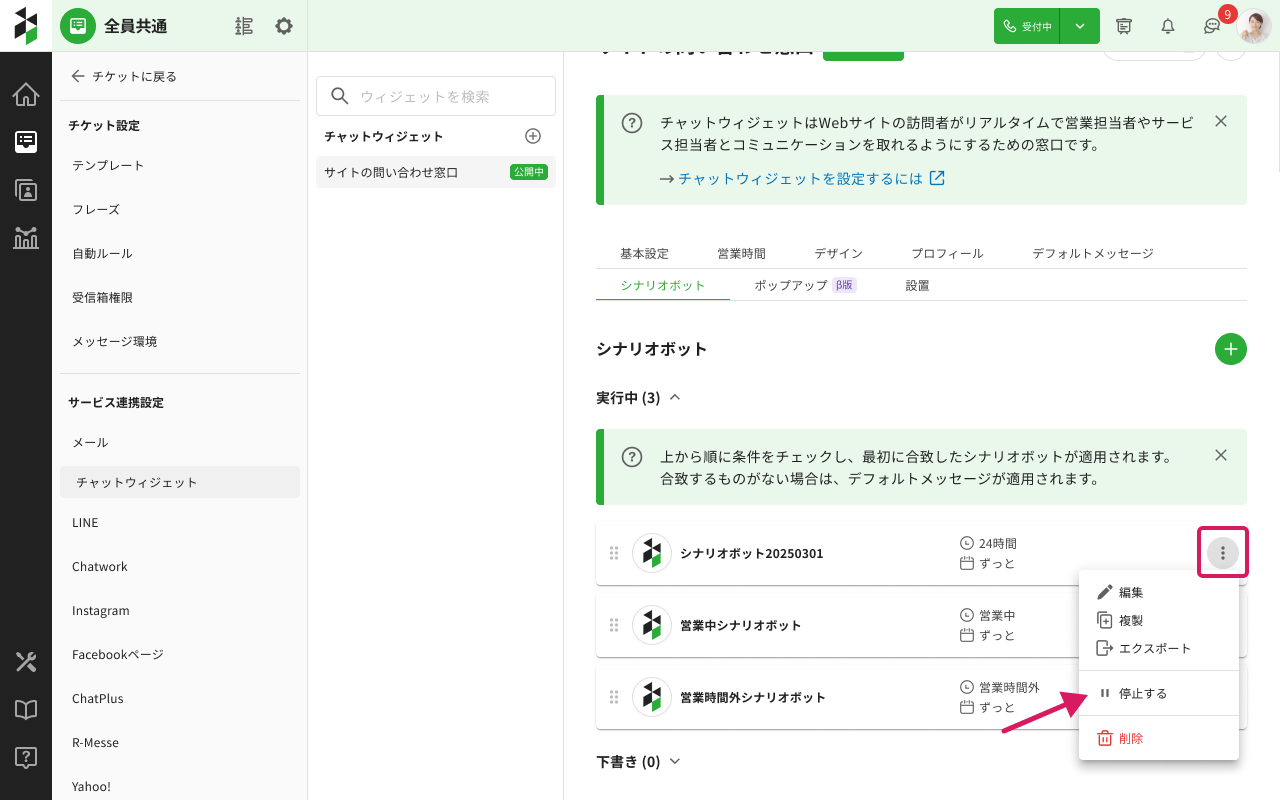
Task: Collapse the 実行中 (3) section
Action: 675,398
